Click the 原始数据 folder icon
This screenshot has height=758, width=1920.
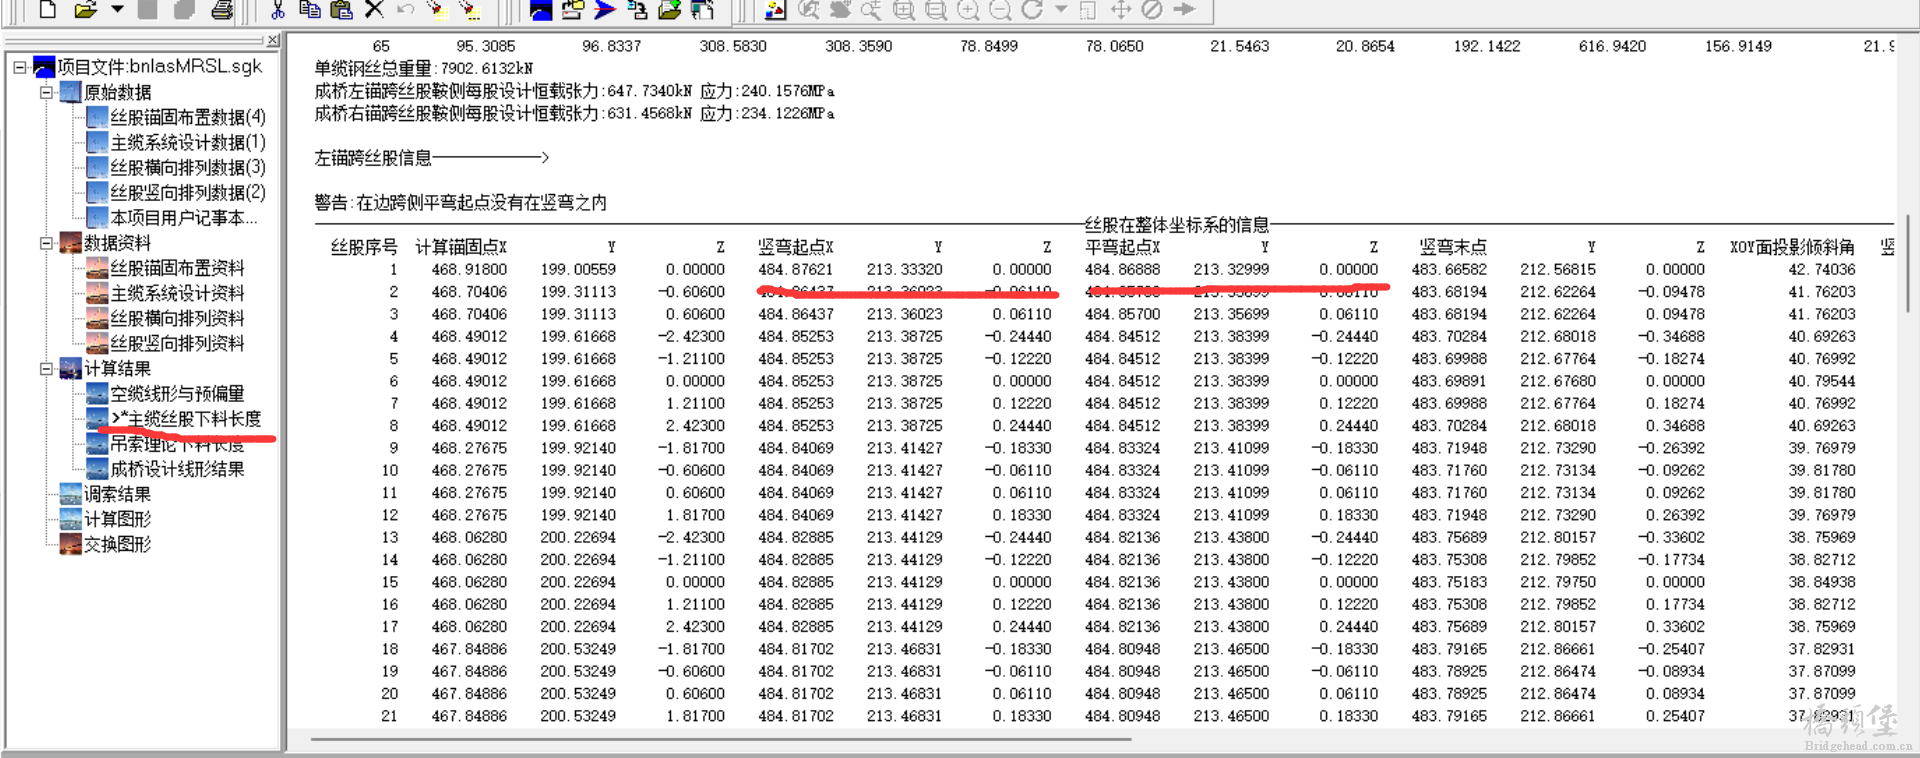click(70, 92)
